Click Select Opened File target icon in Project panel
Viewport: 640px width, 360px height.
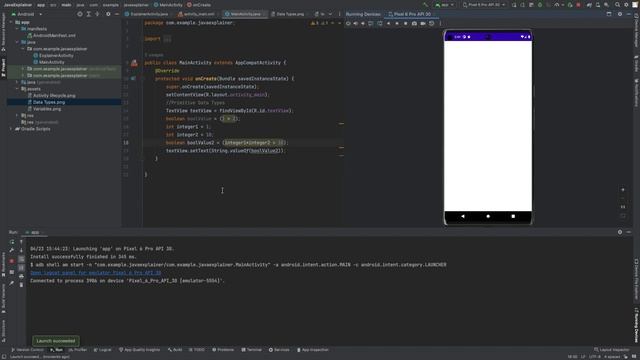[80, 14]
